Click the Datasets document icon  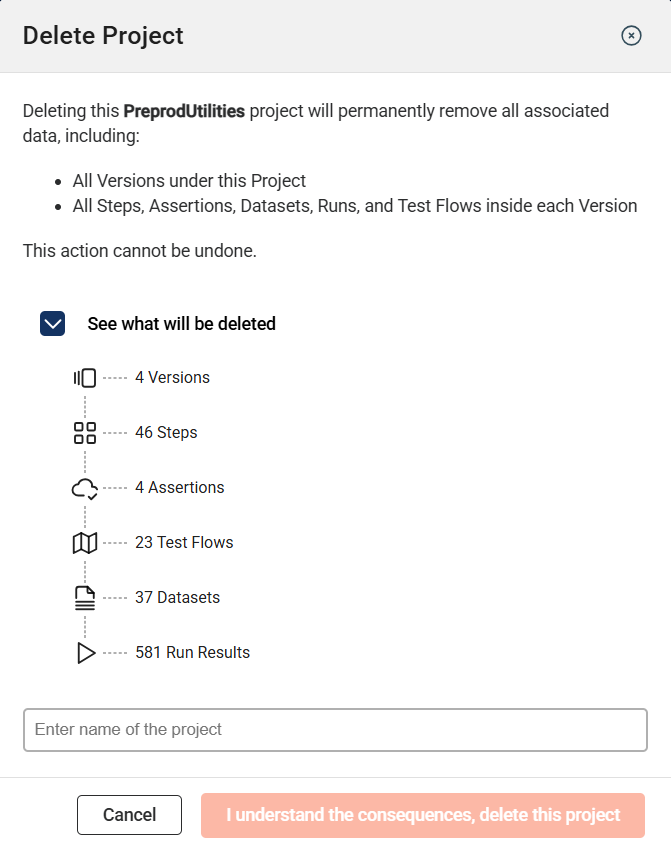(x=85, y=598)
